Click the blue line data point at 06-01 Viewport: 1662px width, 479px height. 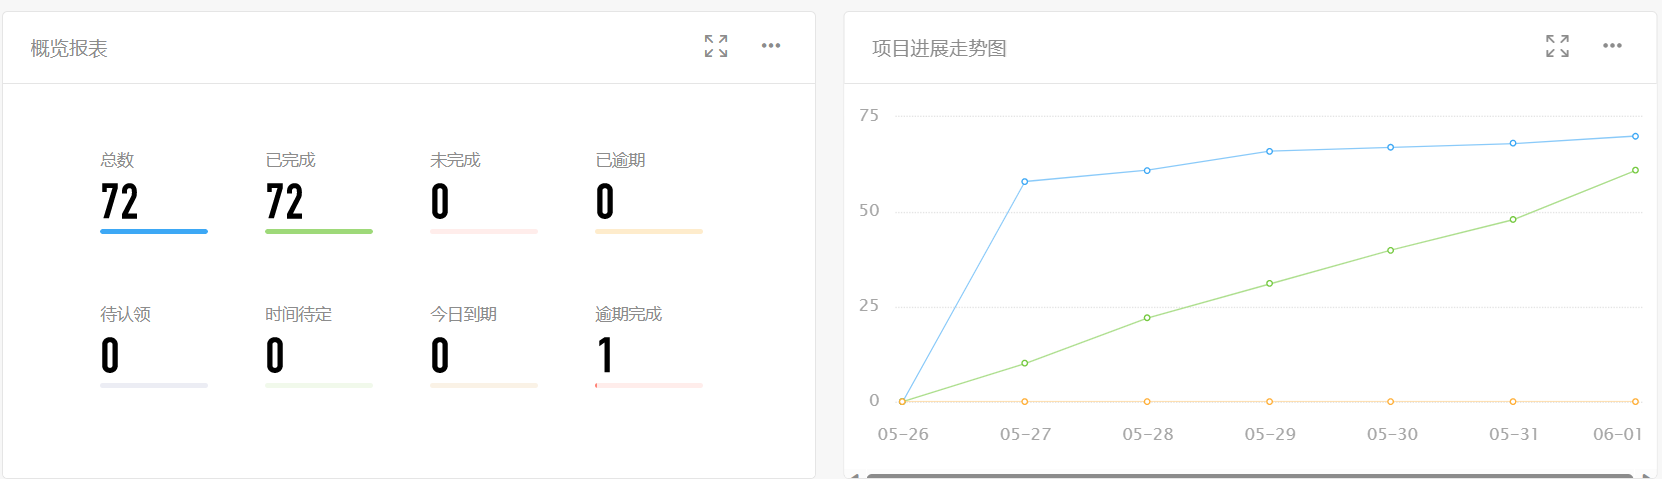pos(1635,136)
